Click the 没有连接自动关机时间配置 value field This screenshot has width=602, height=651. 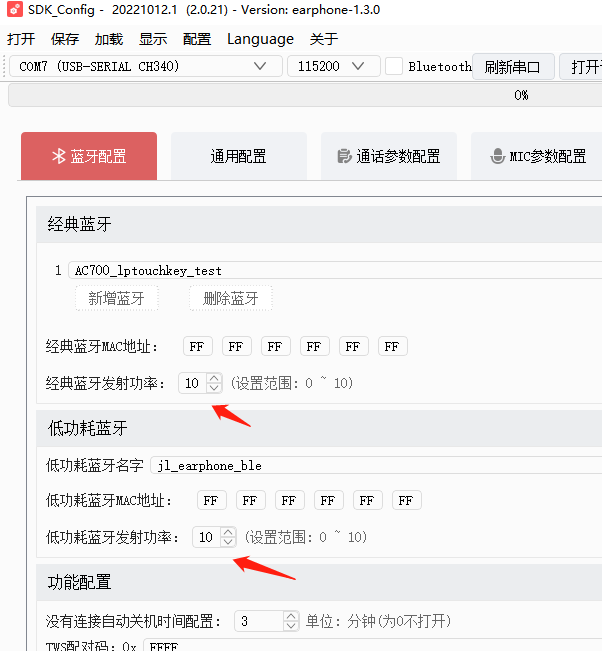(x=259, y=621)
